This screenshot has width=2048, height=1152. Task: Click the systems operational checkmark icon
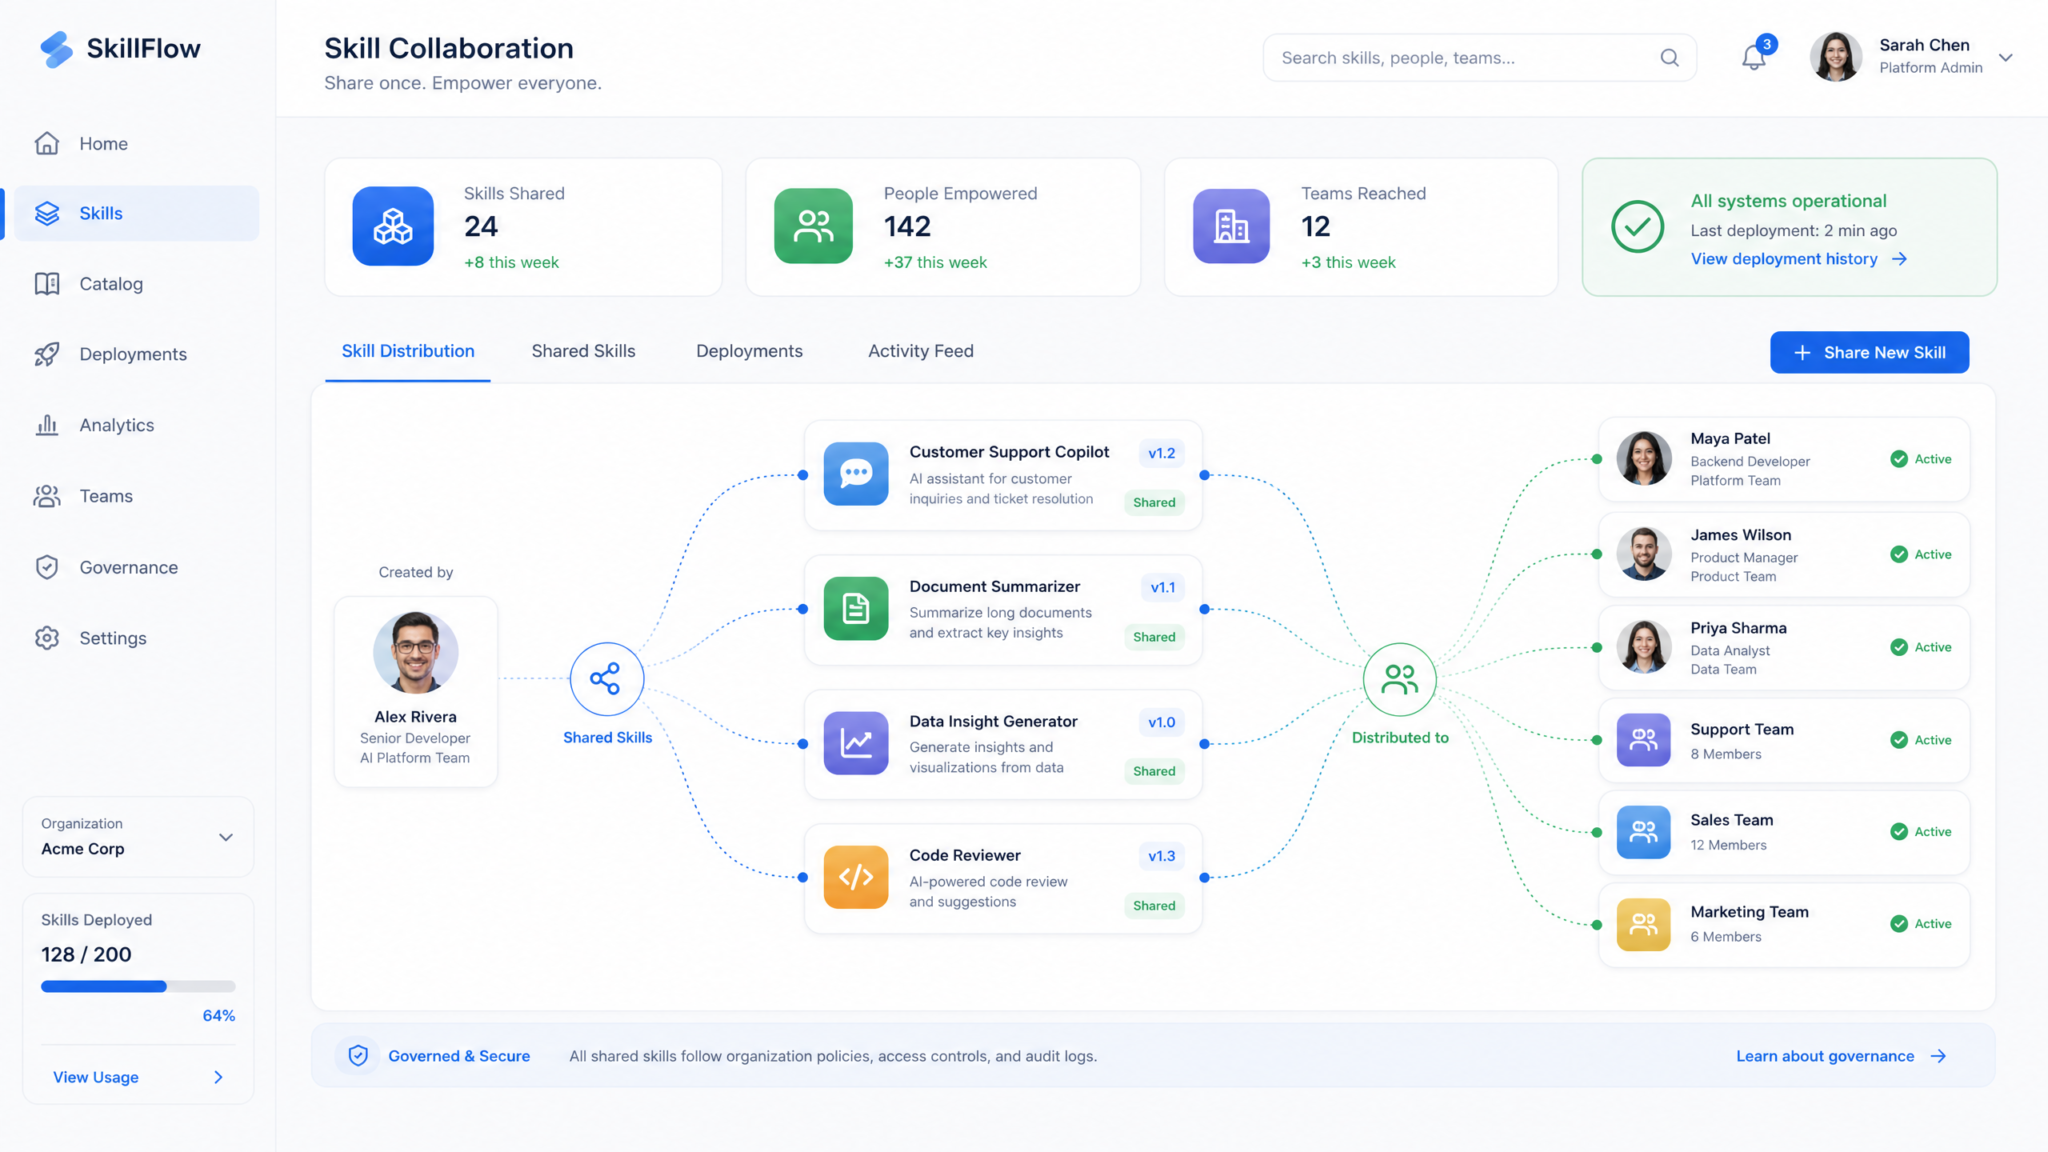coord(1638,227)
